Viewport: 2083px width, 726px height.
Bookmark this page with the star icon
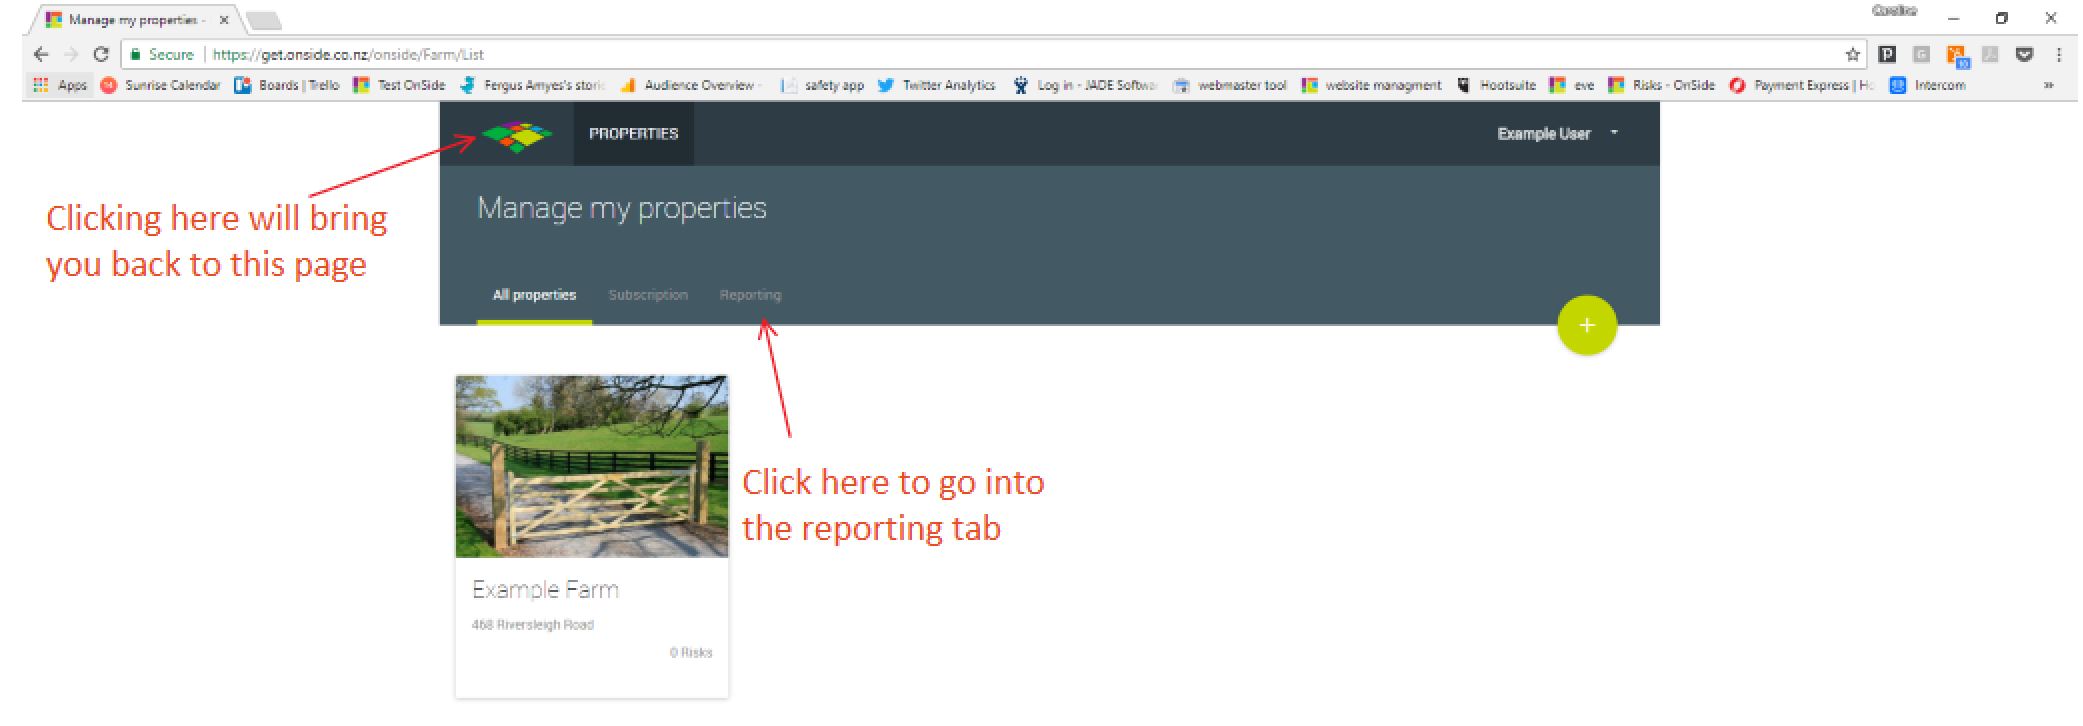coord(1852,55)
